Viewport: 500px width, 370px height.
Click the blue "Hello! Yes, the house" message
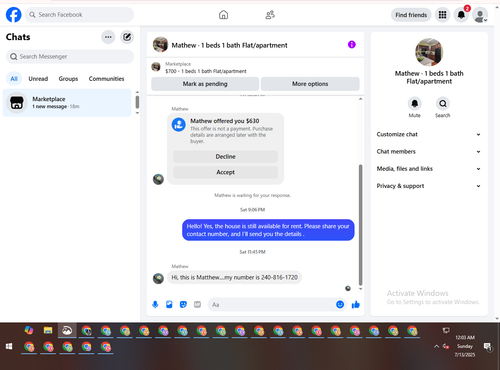(268, 230)
